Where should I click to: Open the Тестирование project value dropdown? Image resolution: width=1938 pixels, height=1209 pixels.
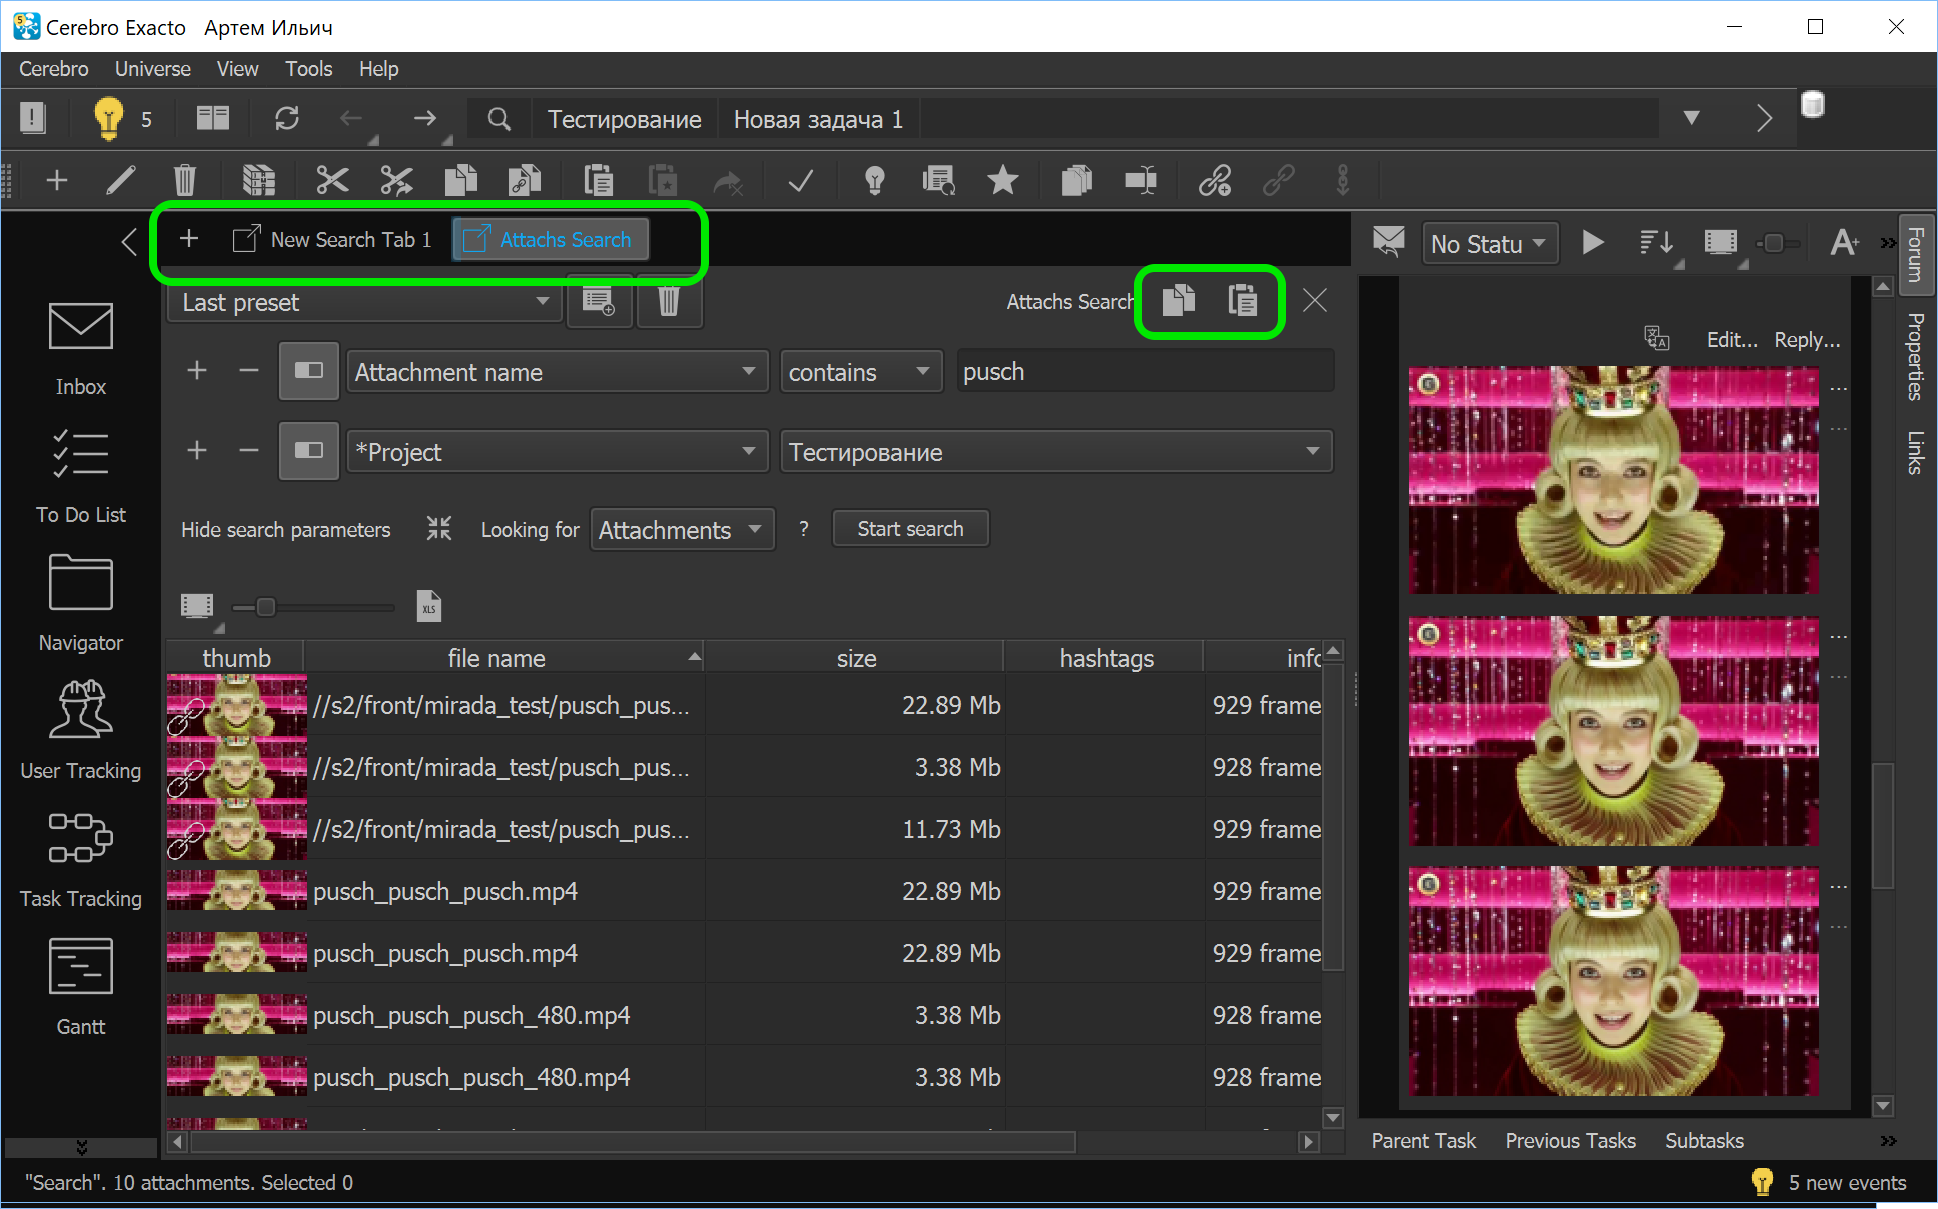[1056, 452]
